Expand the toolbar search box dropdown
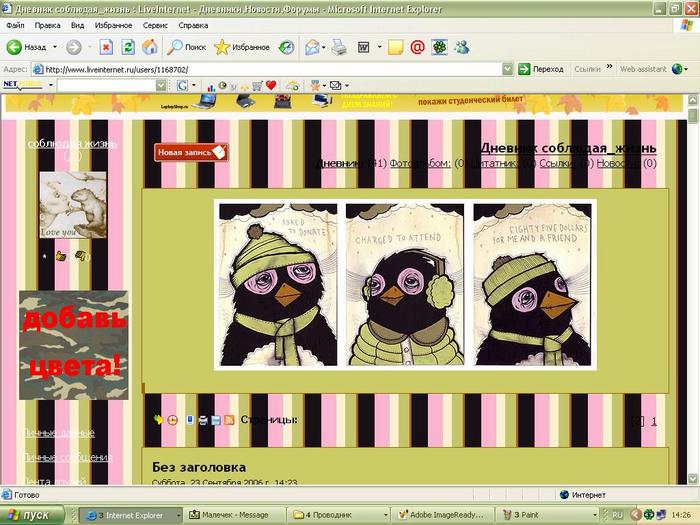The image size is (700, 525). (x=161, y=85)
